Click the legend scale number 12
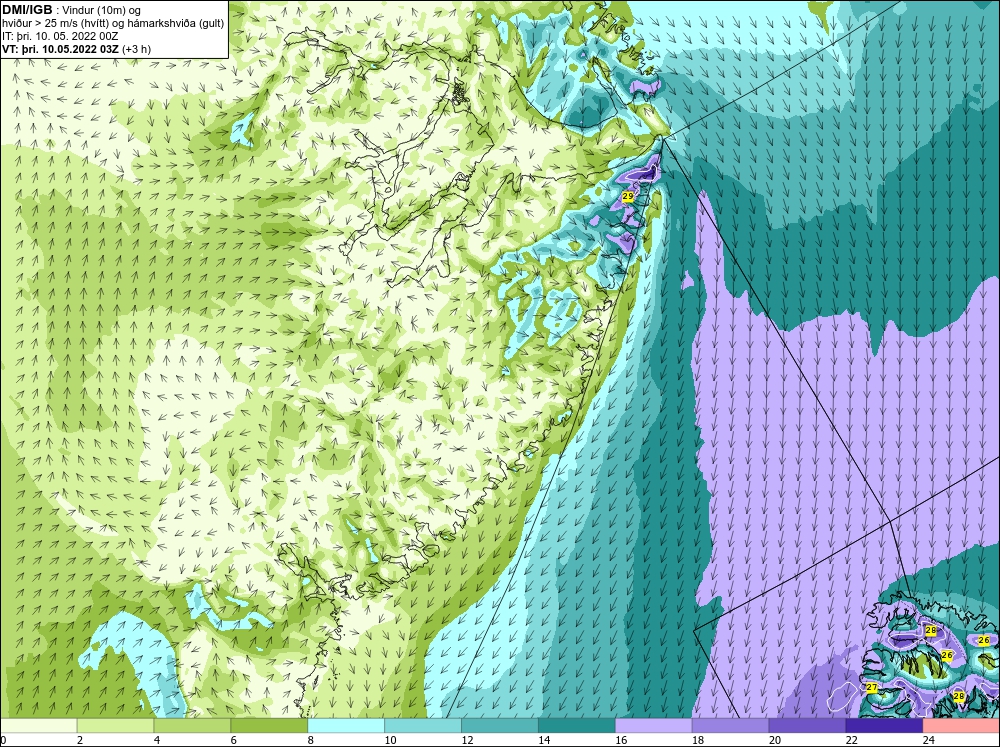Screen dimensions: 1000x747 tap(467, 740)
